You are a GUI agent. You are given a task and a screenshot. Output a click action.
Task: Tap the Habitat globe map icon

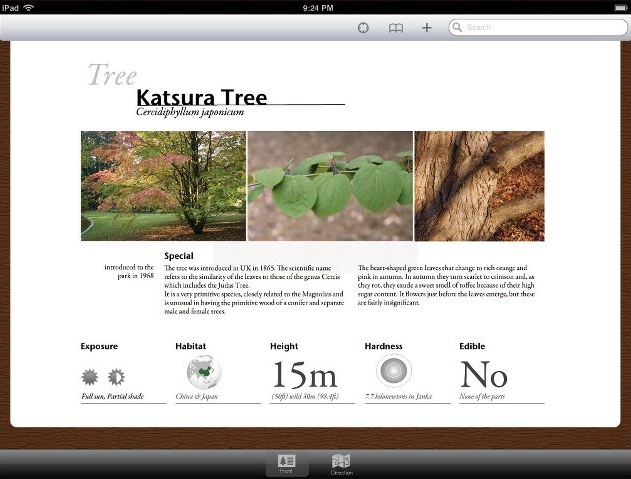204,372
